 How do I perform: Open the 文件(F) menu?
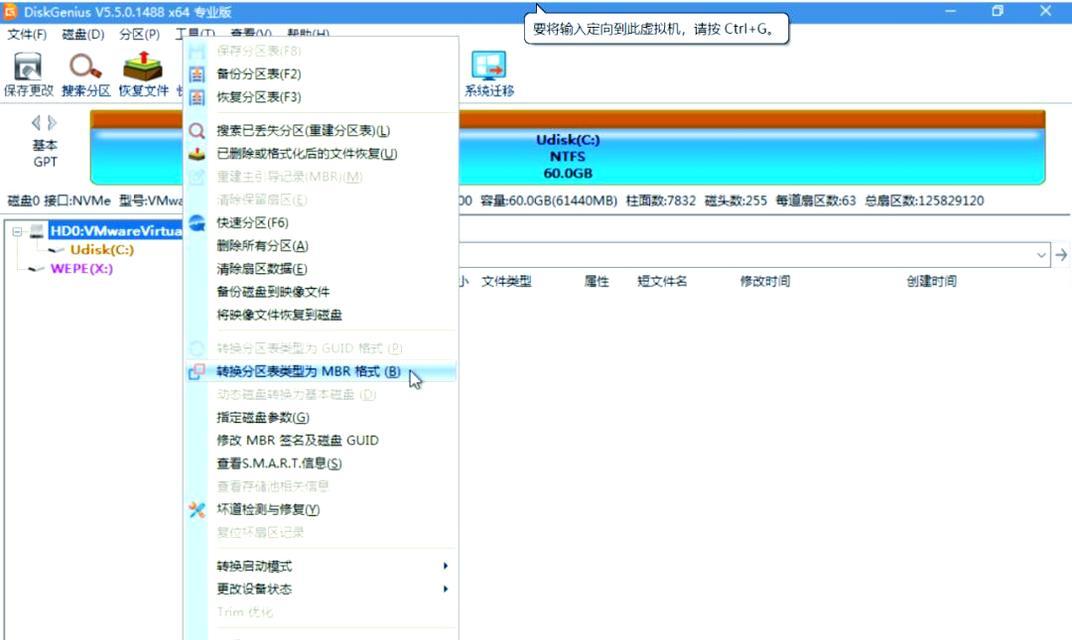coord(27,34)
